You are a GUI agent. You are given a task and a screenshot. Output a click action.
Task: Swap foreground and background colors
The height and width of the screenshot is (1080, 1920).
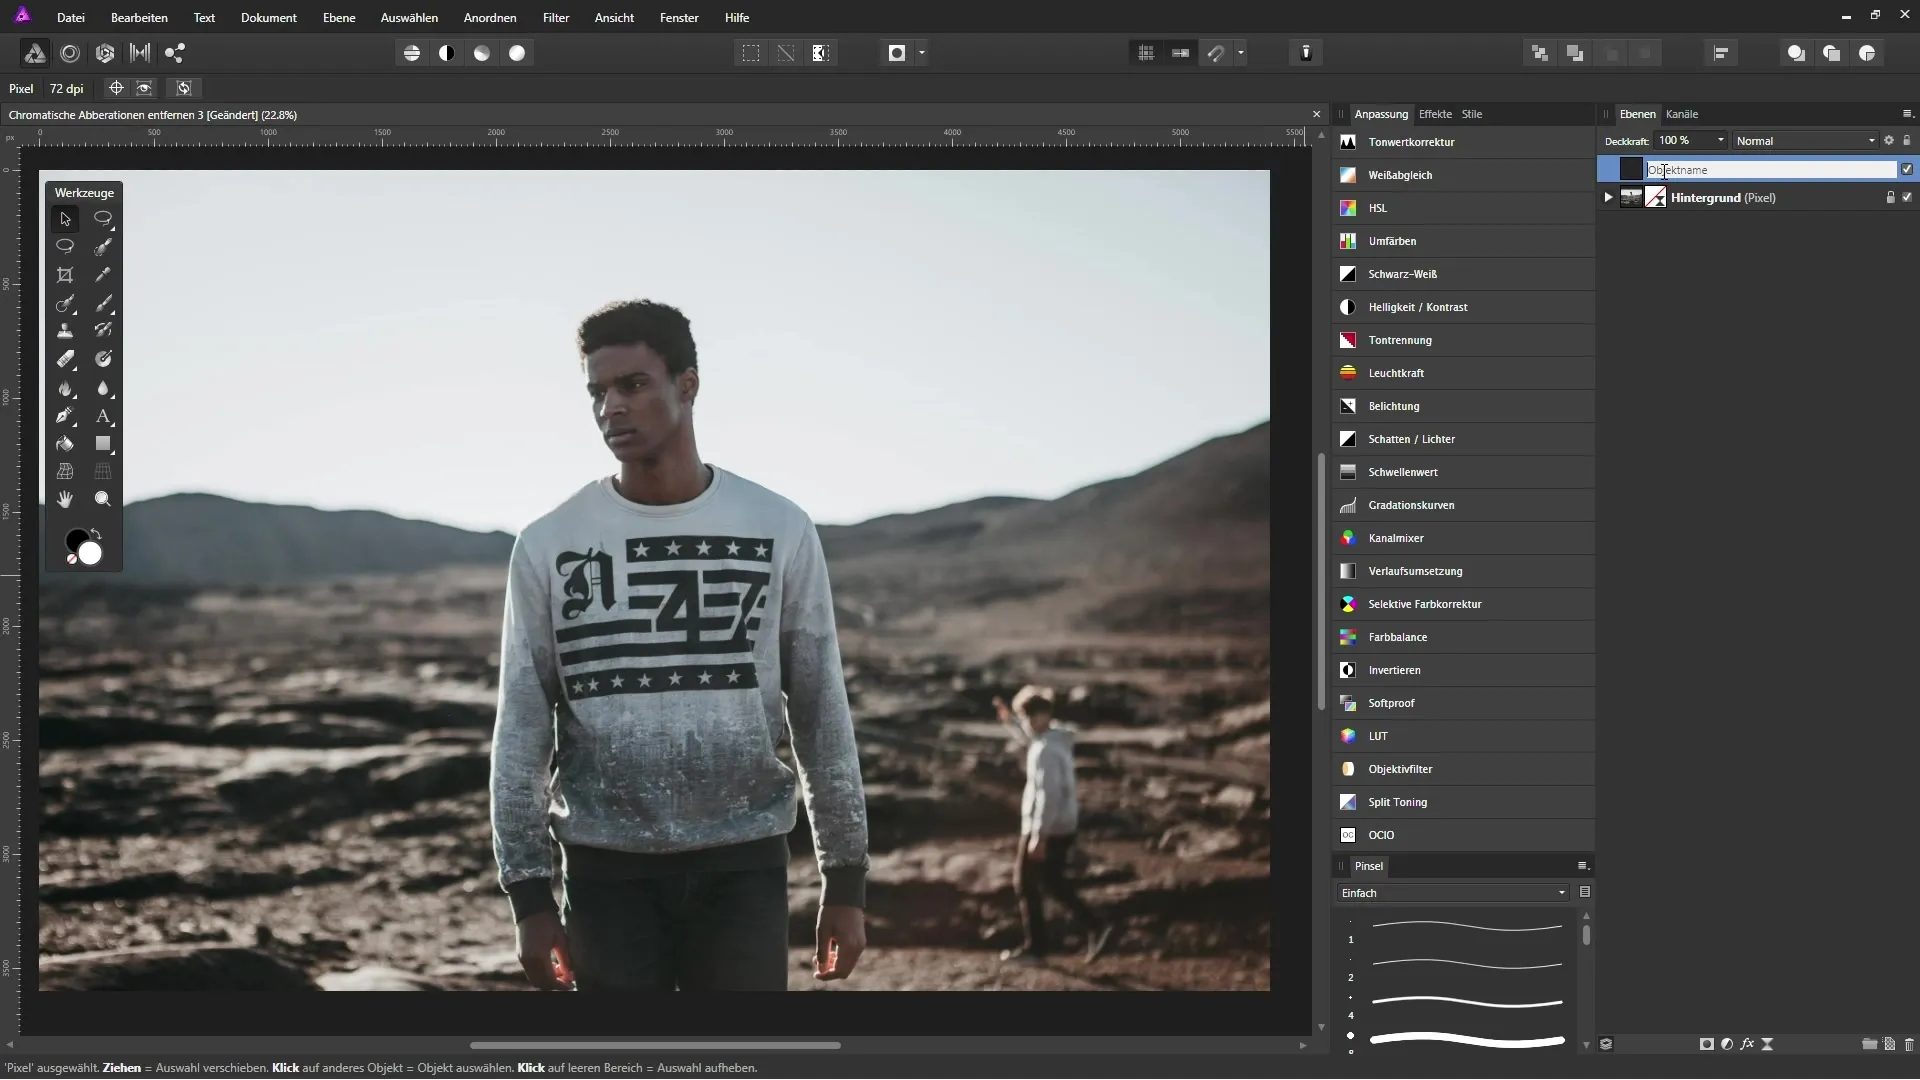click(x=97, y=533)
